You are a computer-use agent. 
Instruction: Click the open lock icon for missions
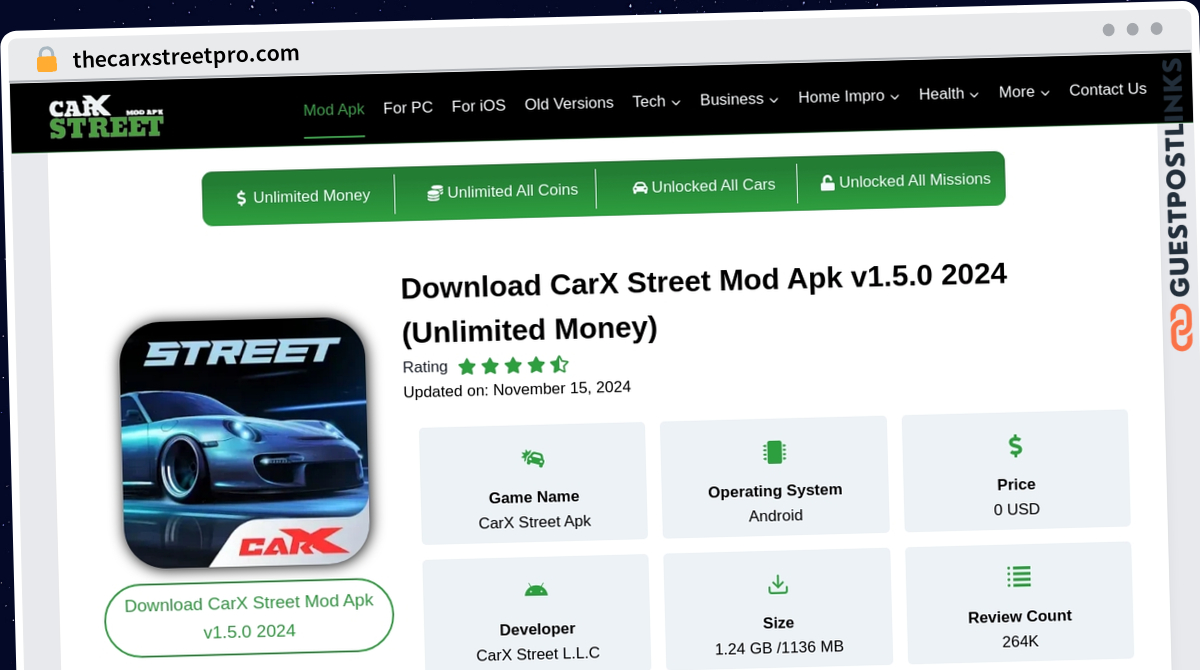click(x=827, y=182)
